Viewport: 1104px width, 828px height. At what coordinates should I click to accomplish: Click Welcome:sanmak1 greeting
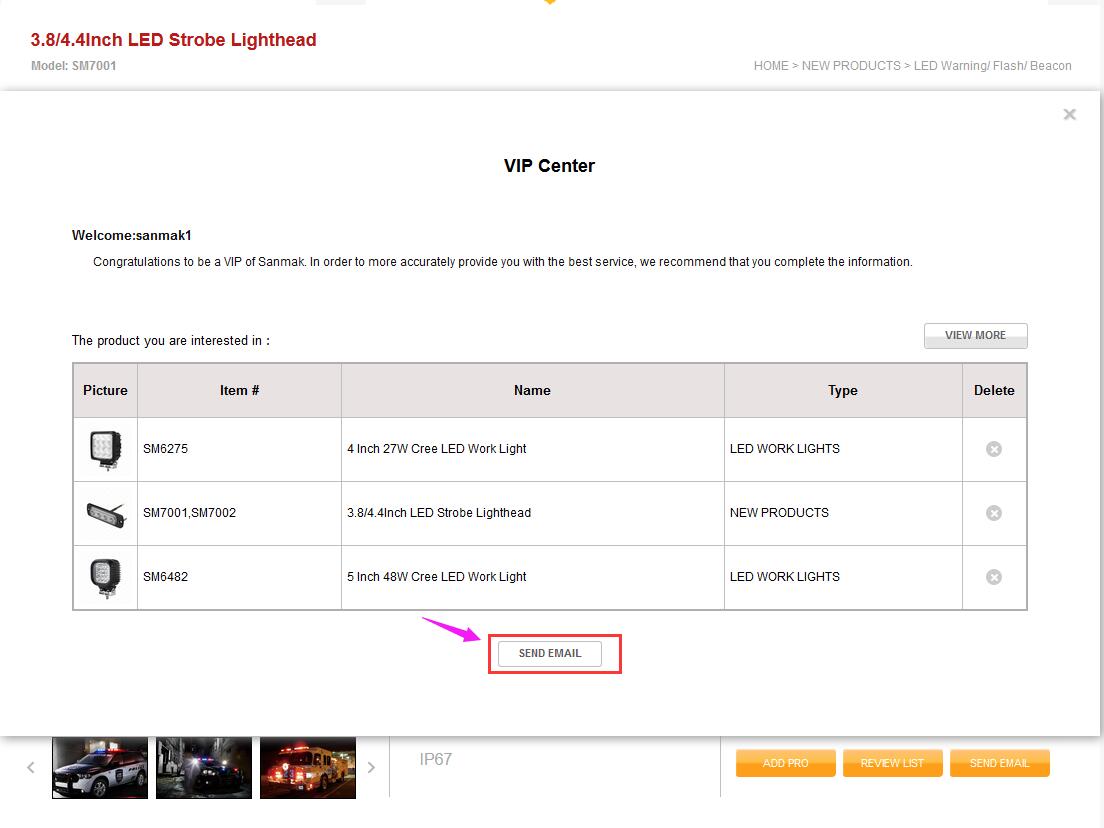pos(132,235)
